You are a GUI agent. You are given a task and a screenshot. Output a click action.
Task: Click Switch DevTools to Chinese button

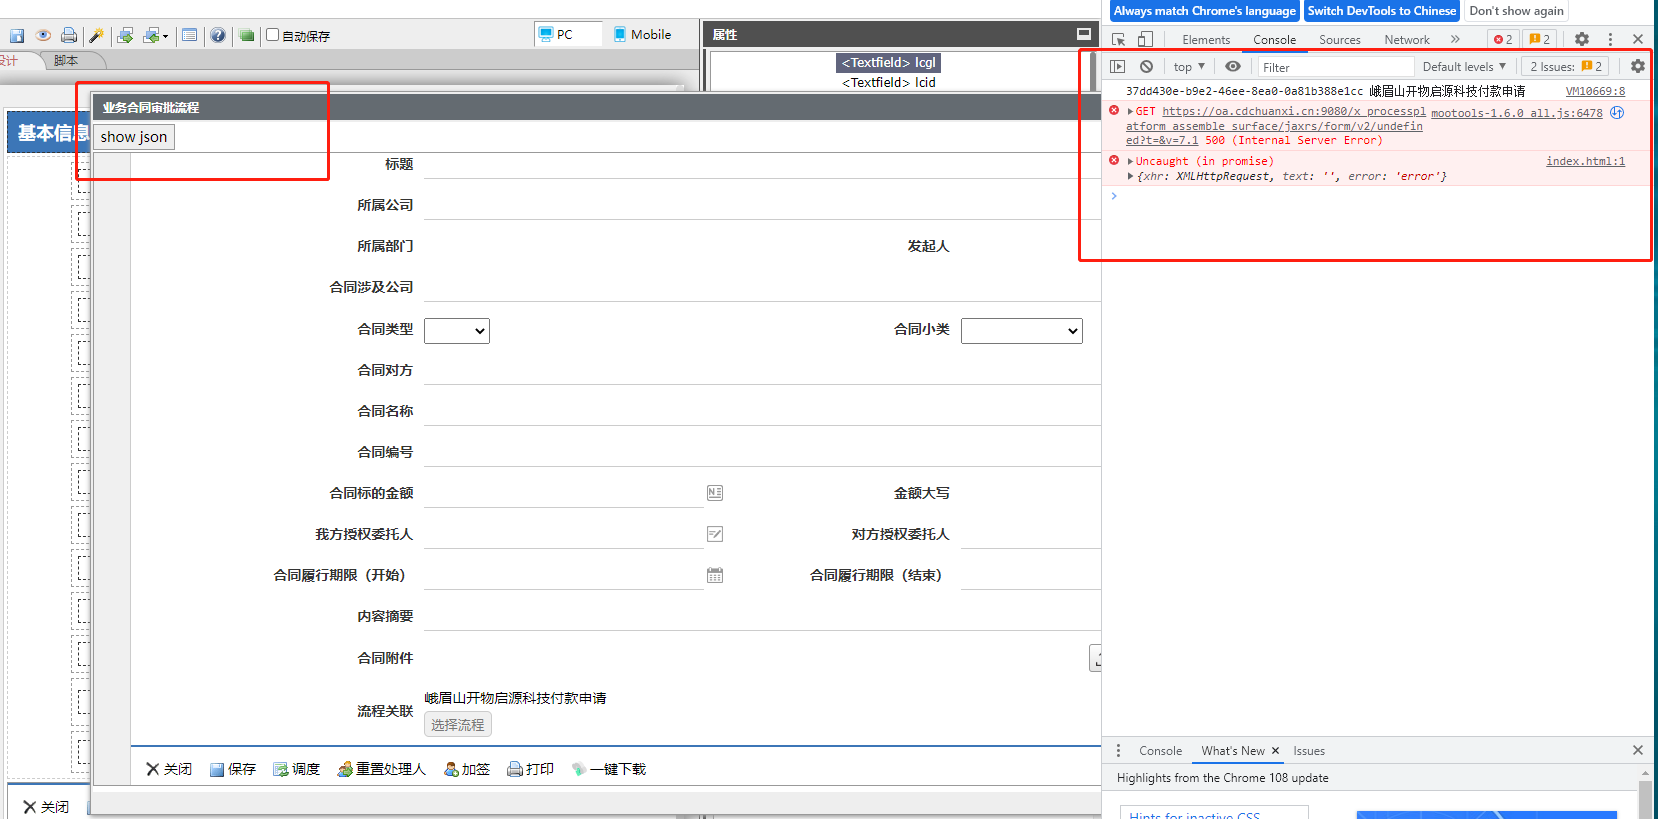pos(1382,11)
